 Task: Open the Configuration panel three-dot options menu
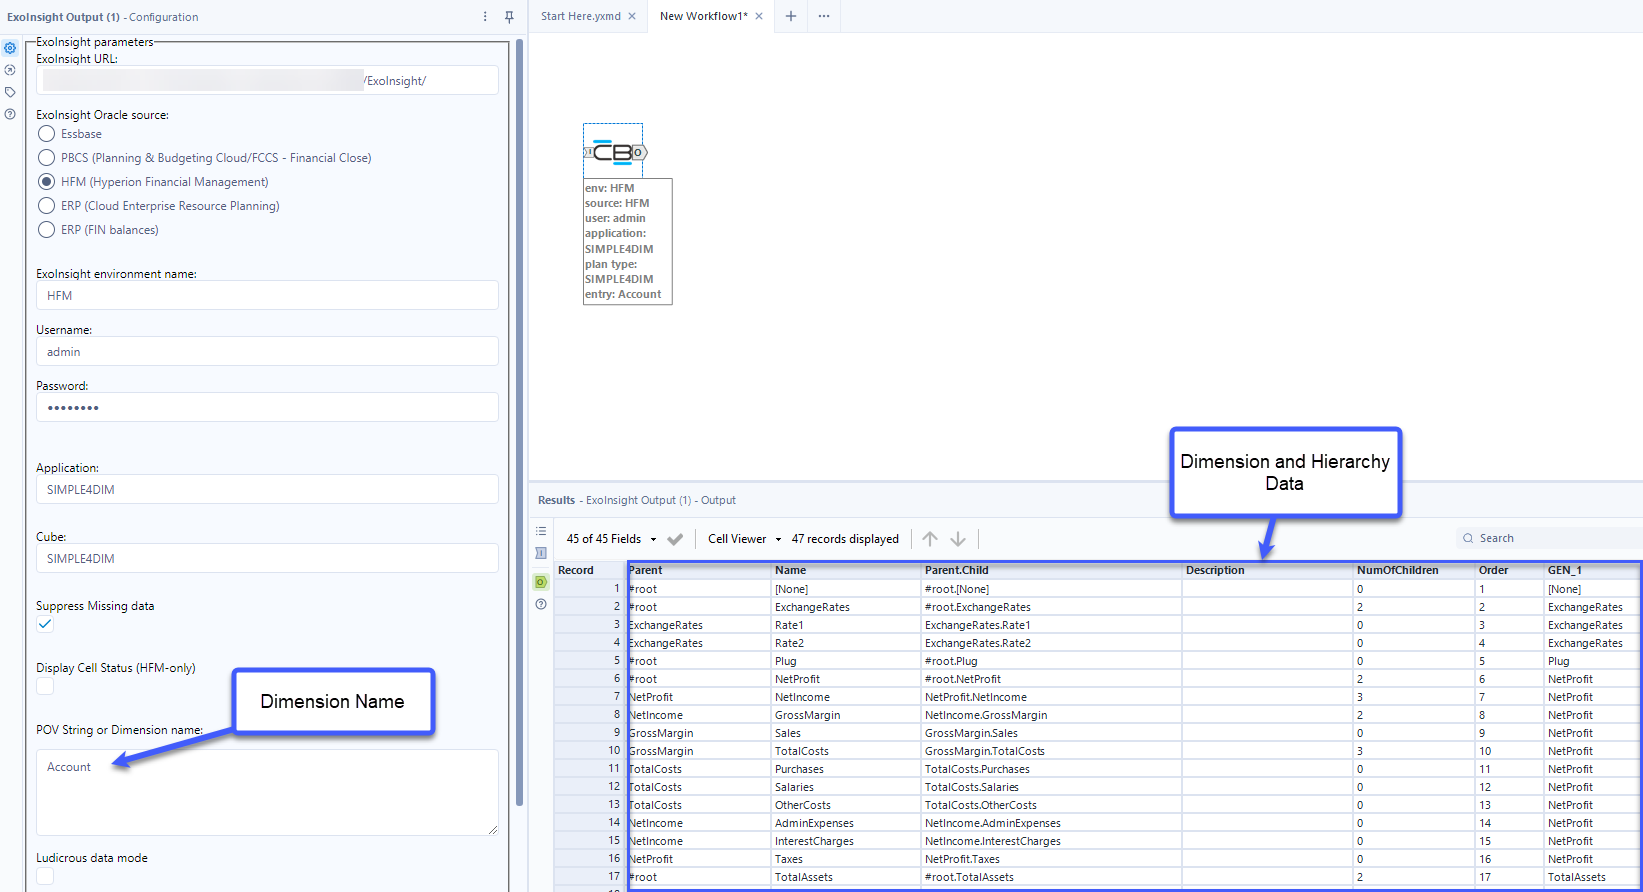click(485, 17)
